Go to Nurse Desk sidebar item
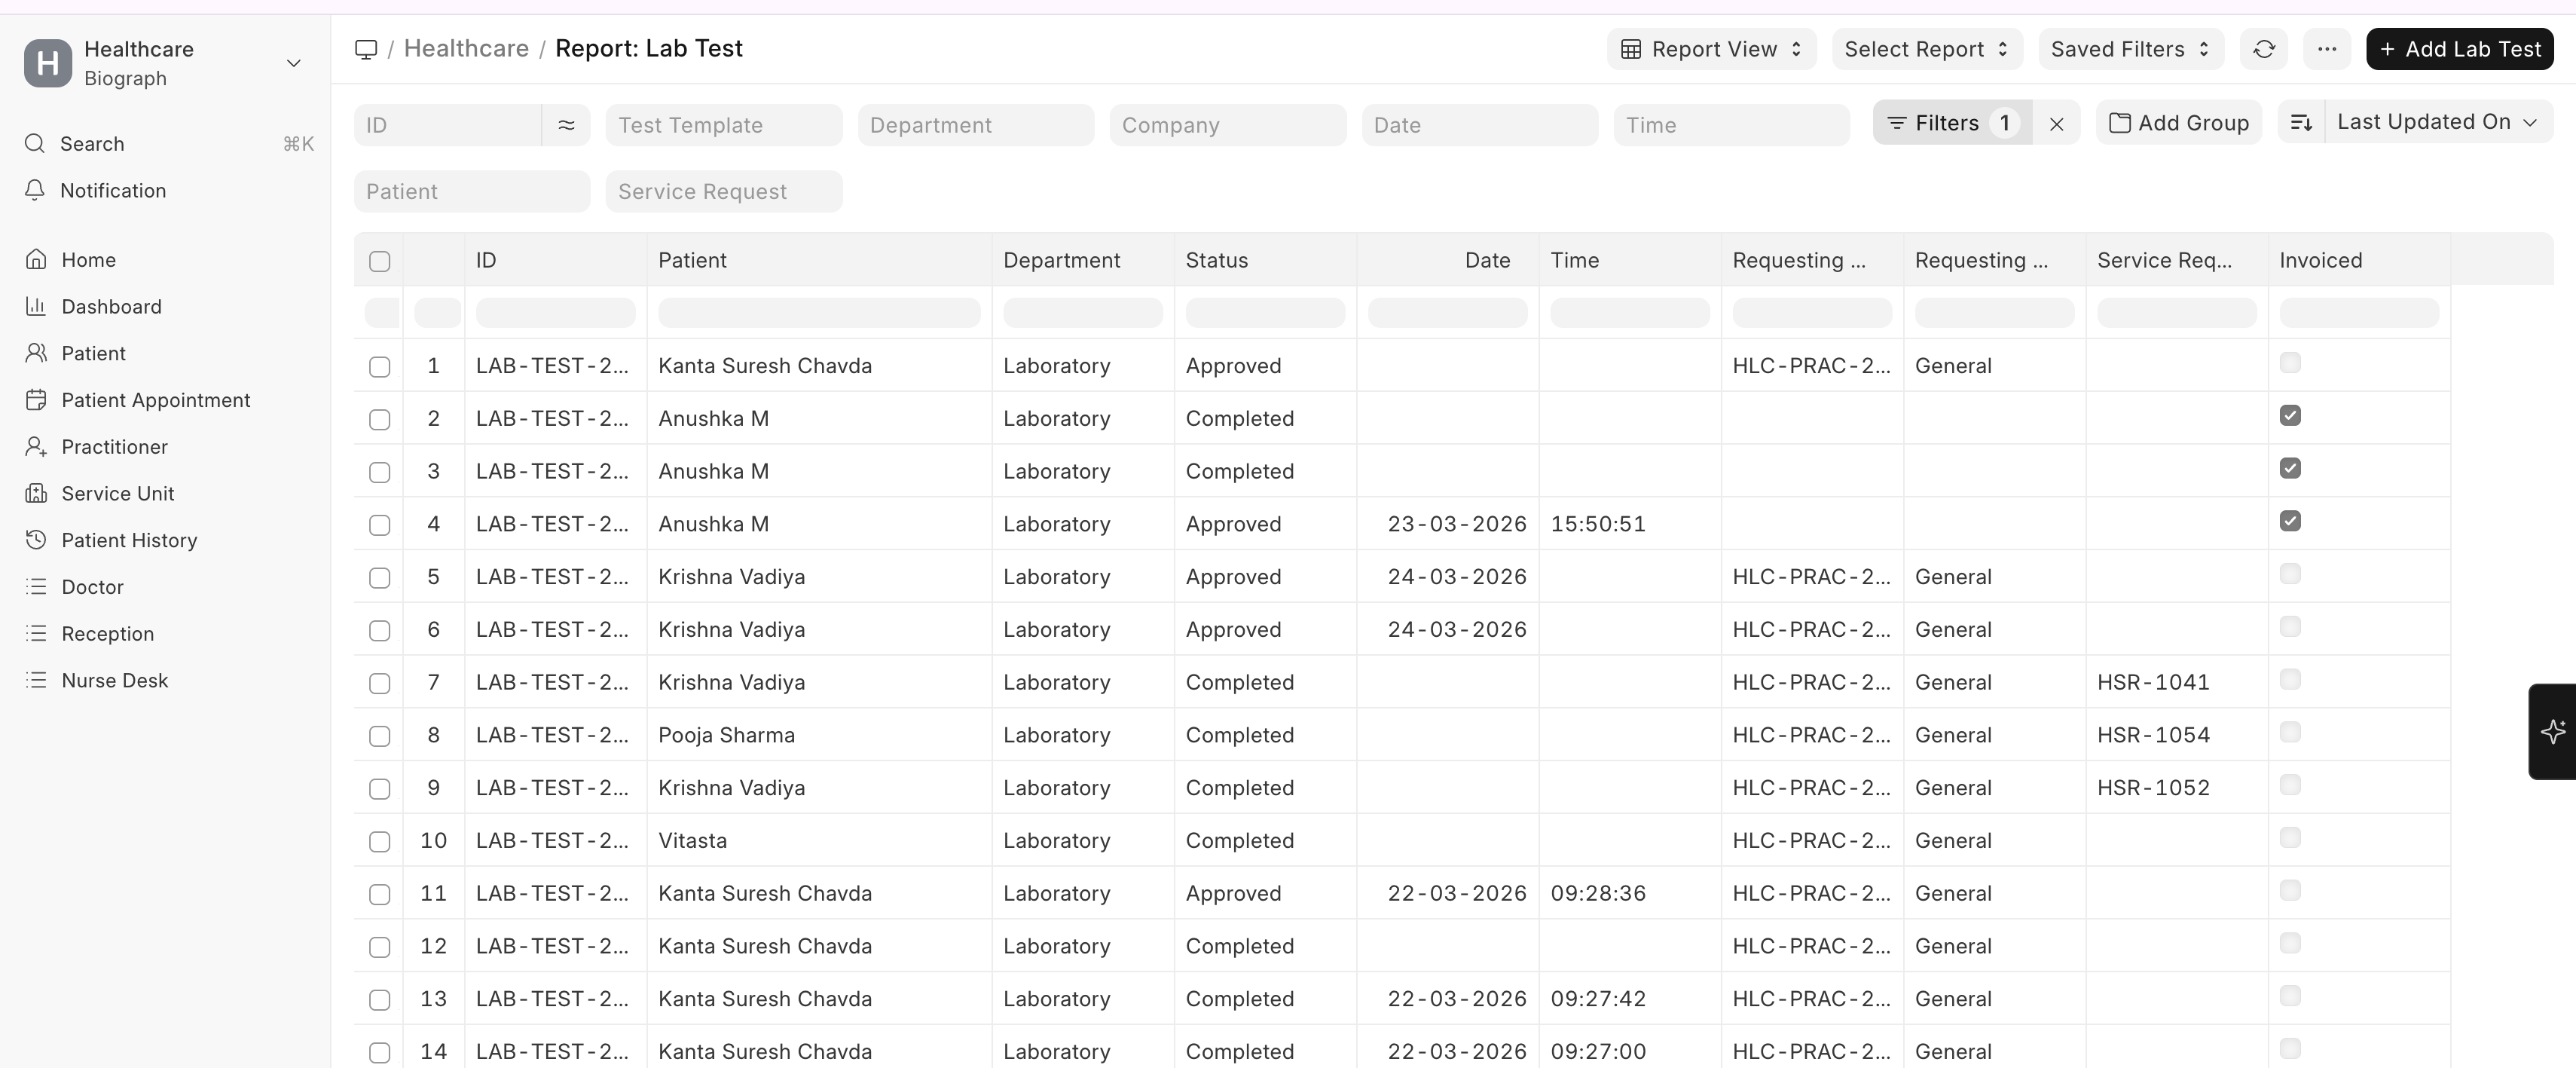The image size is (2576, 1068). tap(114, 680)
